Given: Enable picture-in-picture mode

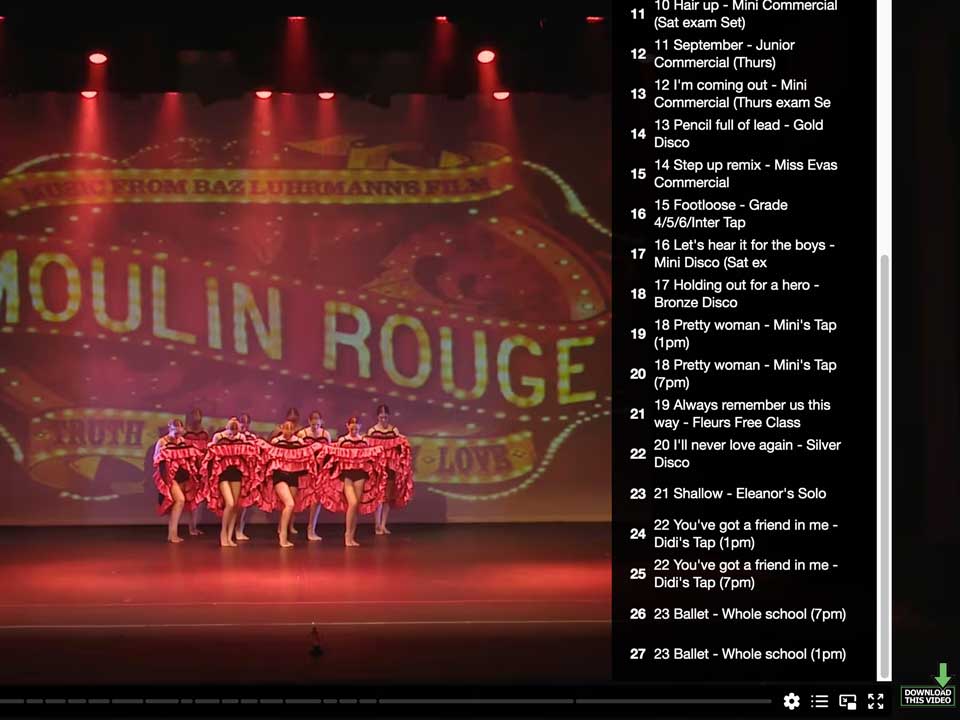Looking at the screenshot, I should point(847,702).
